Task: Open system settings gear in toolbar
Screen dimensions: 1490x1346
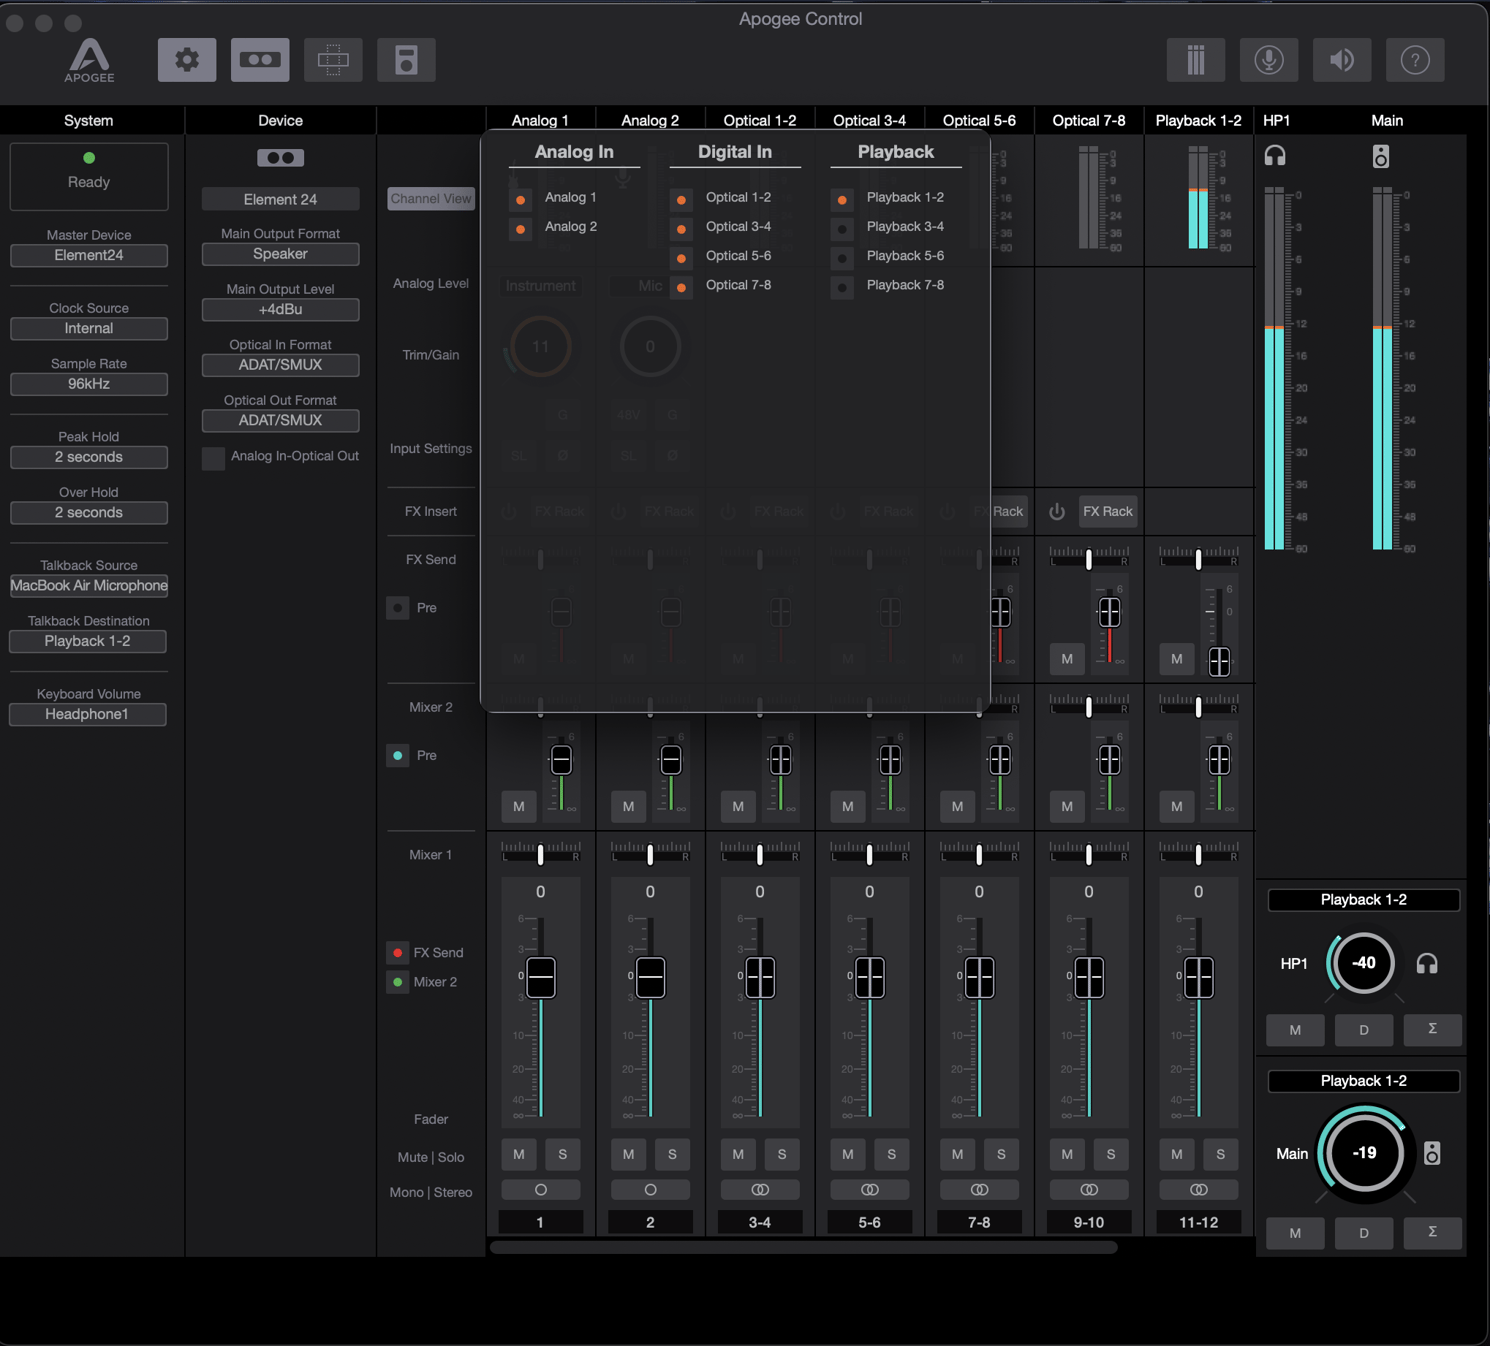Action: (187, 60)
